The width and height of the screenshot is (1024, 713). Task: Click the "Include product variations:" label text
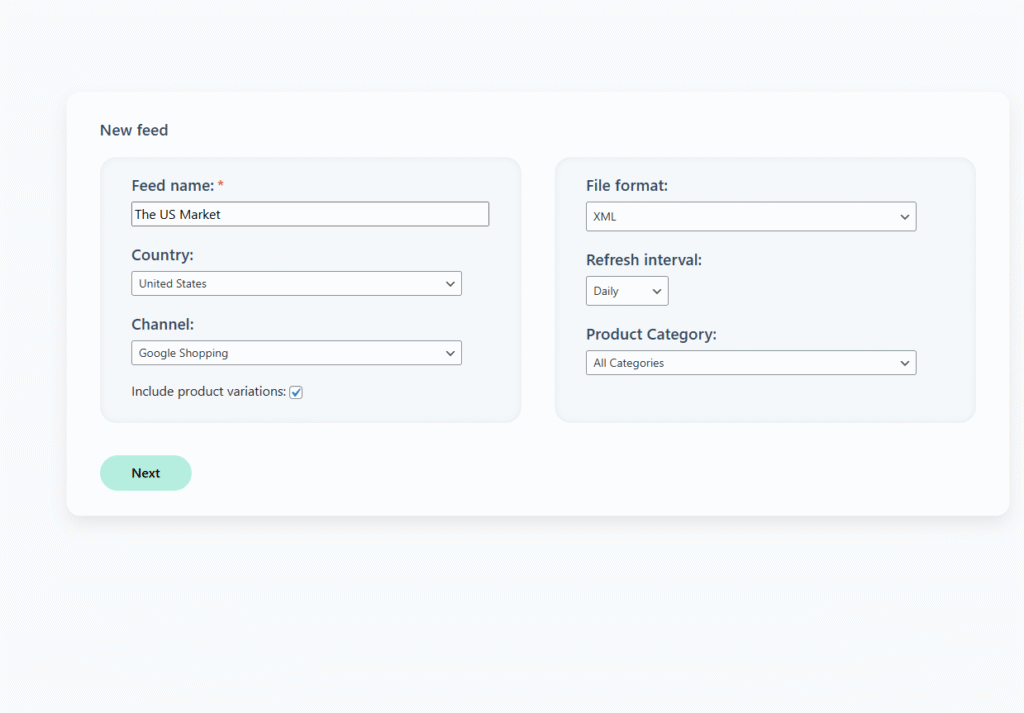pos(208,392)
